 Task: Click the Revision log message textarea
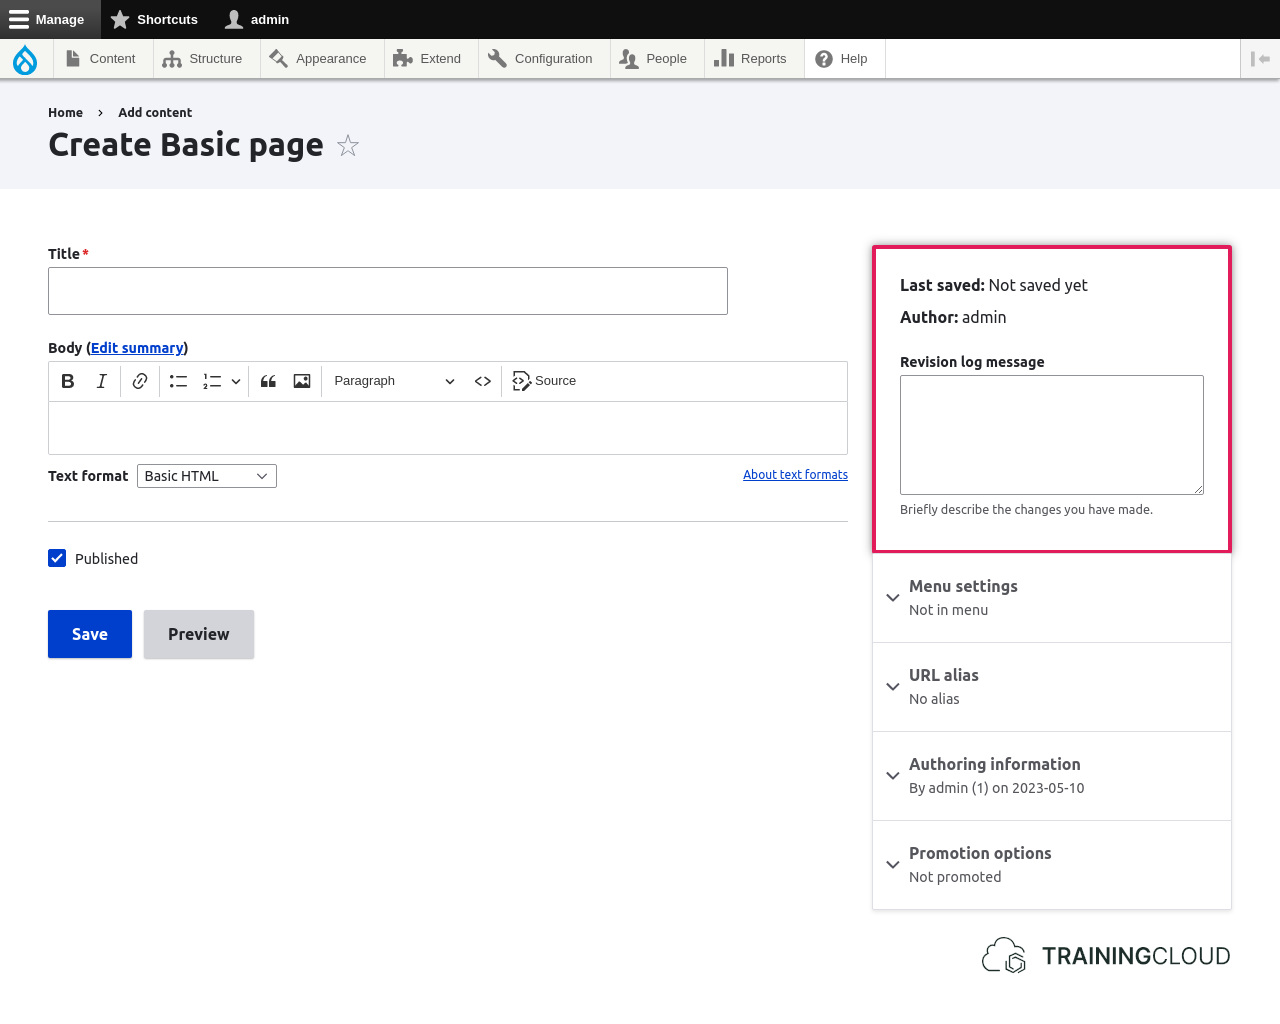1052,435
